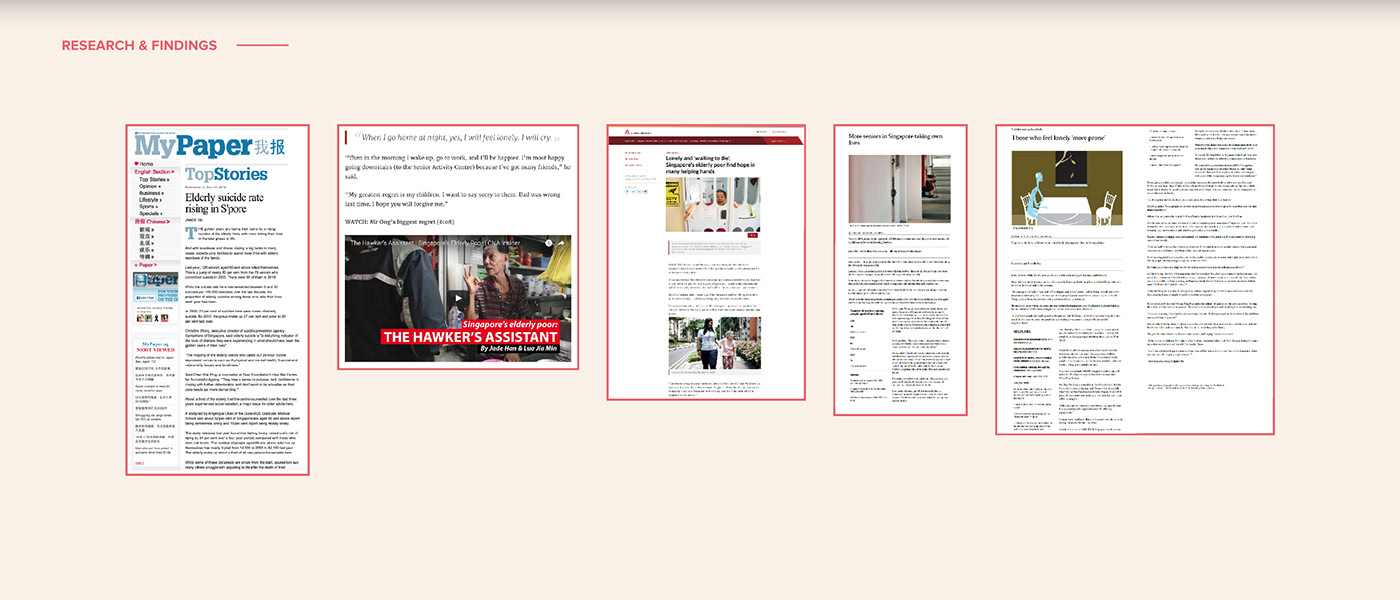Click 'WATCH: Mr Ong's biggest regret' text
Viewport: 1400px width, 600px height.
point(401,220)
